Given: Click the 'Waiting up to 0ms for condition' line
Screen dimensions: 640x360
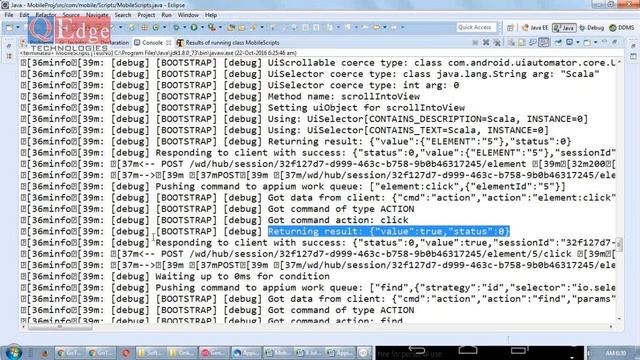Looking at the screenshot, I should coord(242,276).
